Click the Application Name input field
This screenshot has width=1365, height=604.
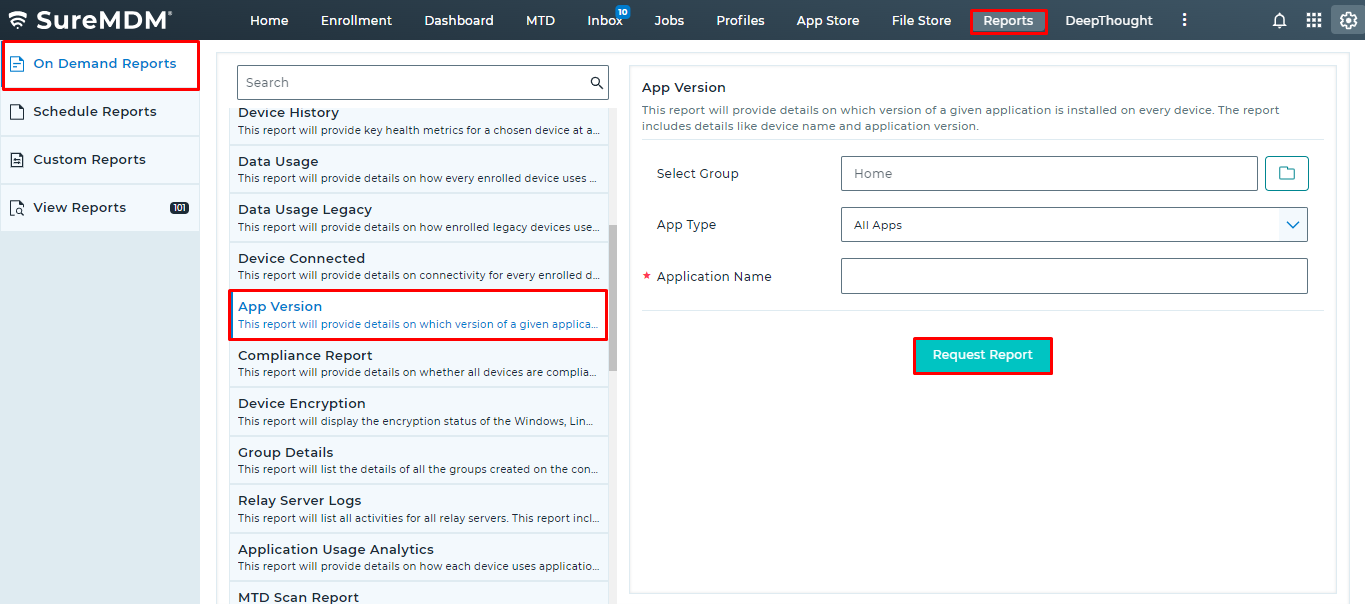[1073, 275]
